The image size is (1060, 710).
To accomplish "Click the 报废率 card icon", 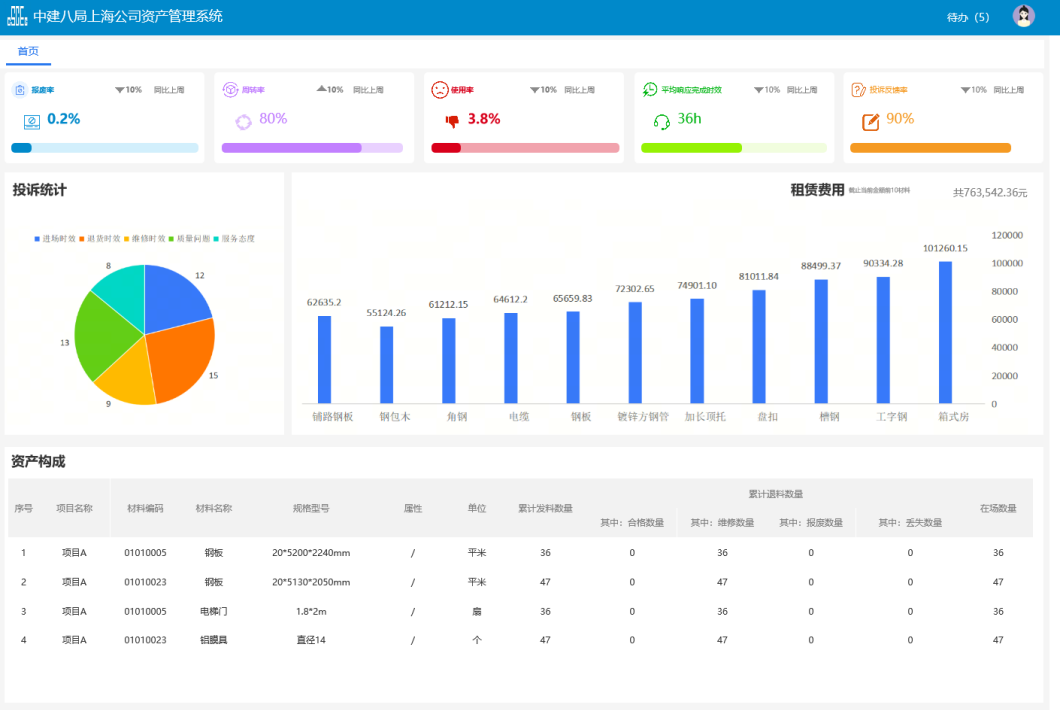I will (x=19, y=90).
